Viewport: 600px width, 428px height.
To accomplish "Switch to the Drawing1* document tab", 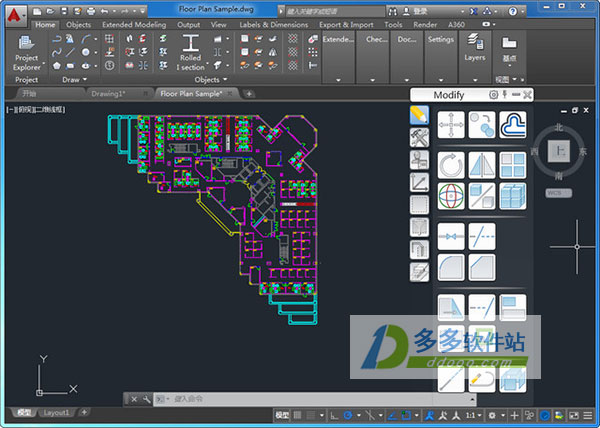I will [x=108, y=94].
